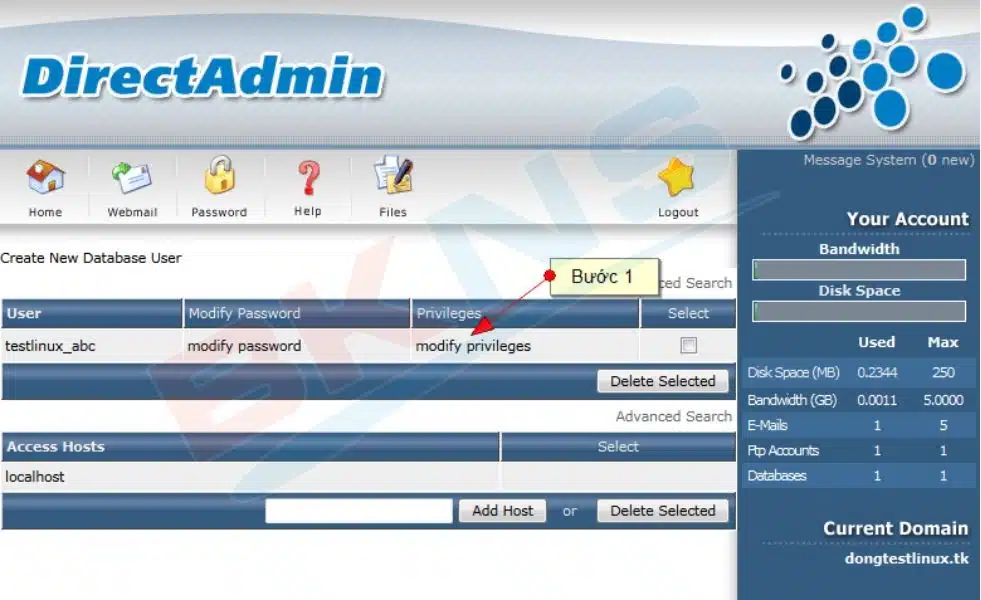
Task: Click the Bandwidth usage bar
Action: pos(859,270)
